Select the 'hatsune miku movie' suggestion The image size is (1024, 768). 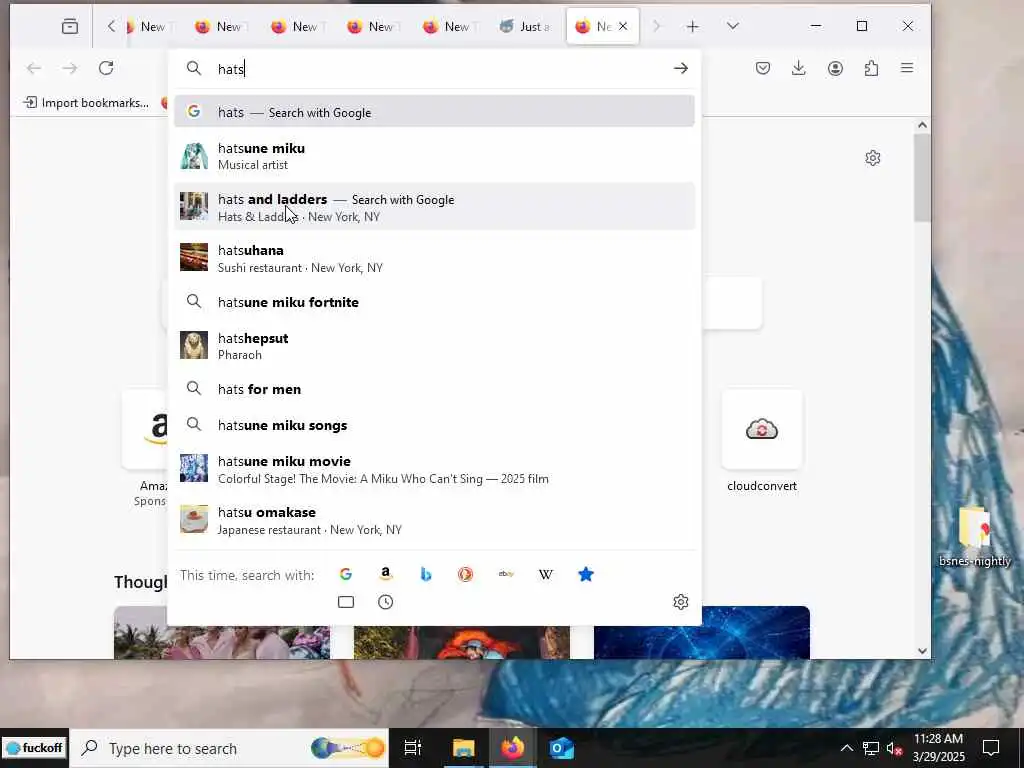click(x=434, y=469)
